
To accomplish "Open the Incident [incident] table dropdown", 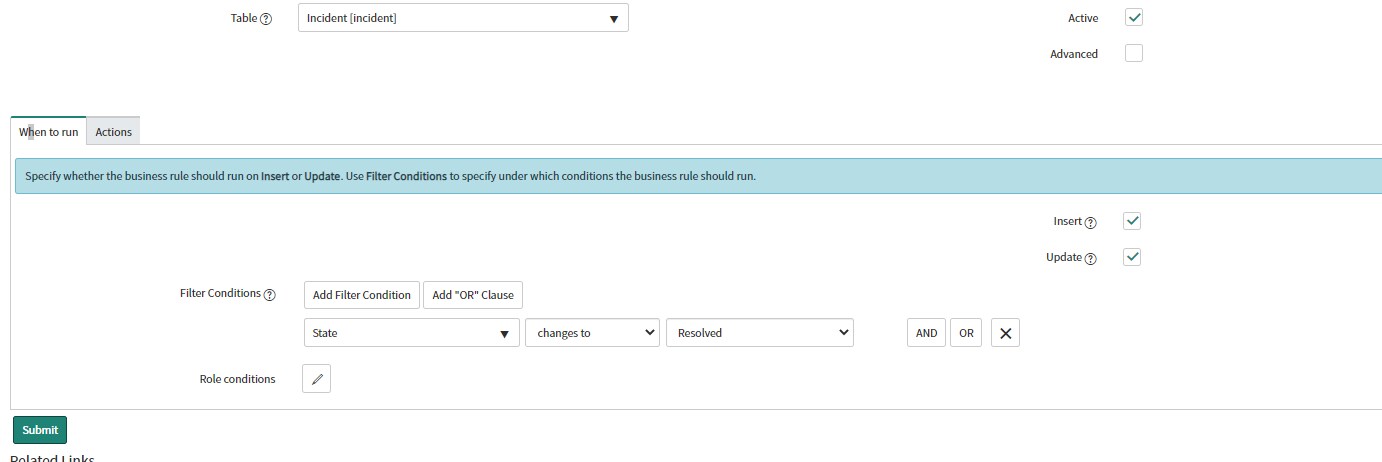I will pos(463,18).
